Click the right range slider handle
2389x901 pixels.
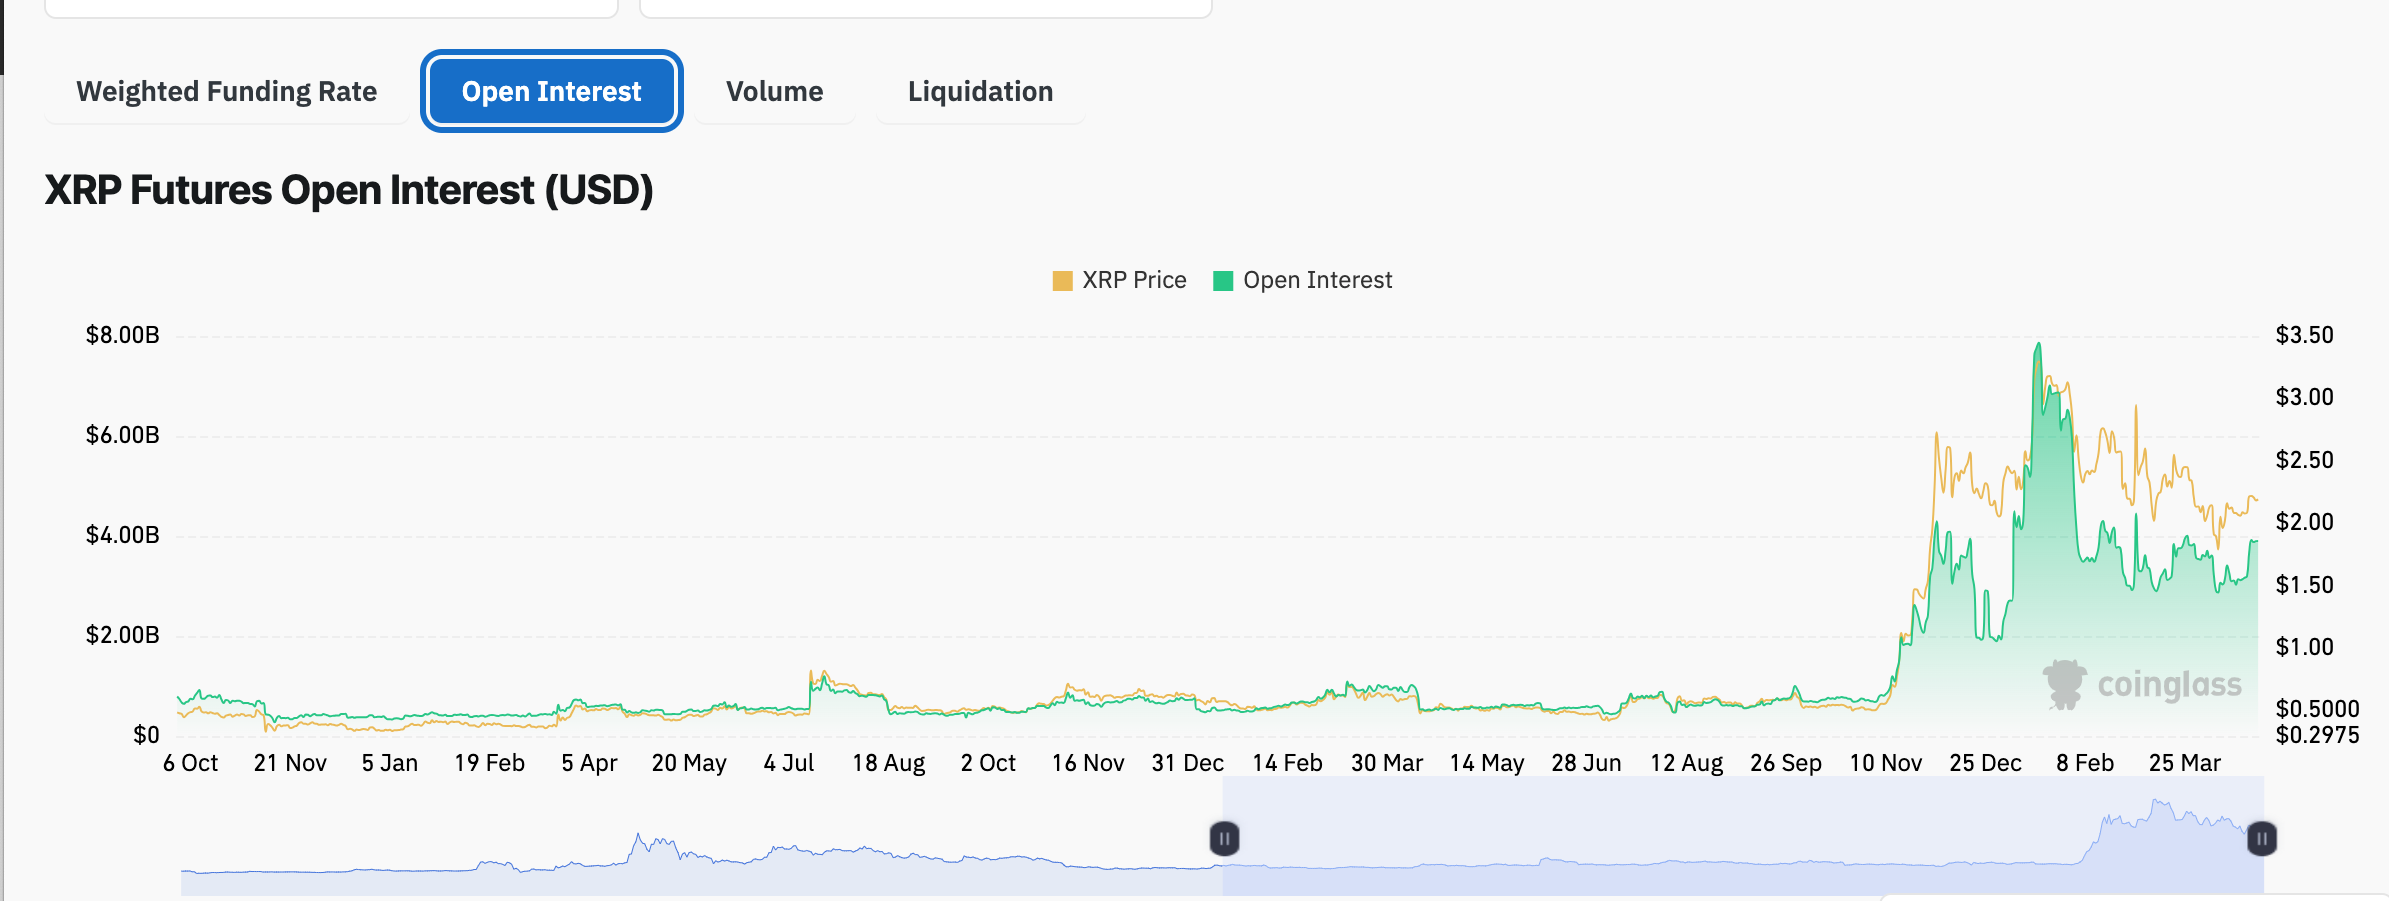(2261, 838)
